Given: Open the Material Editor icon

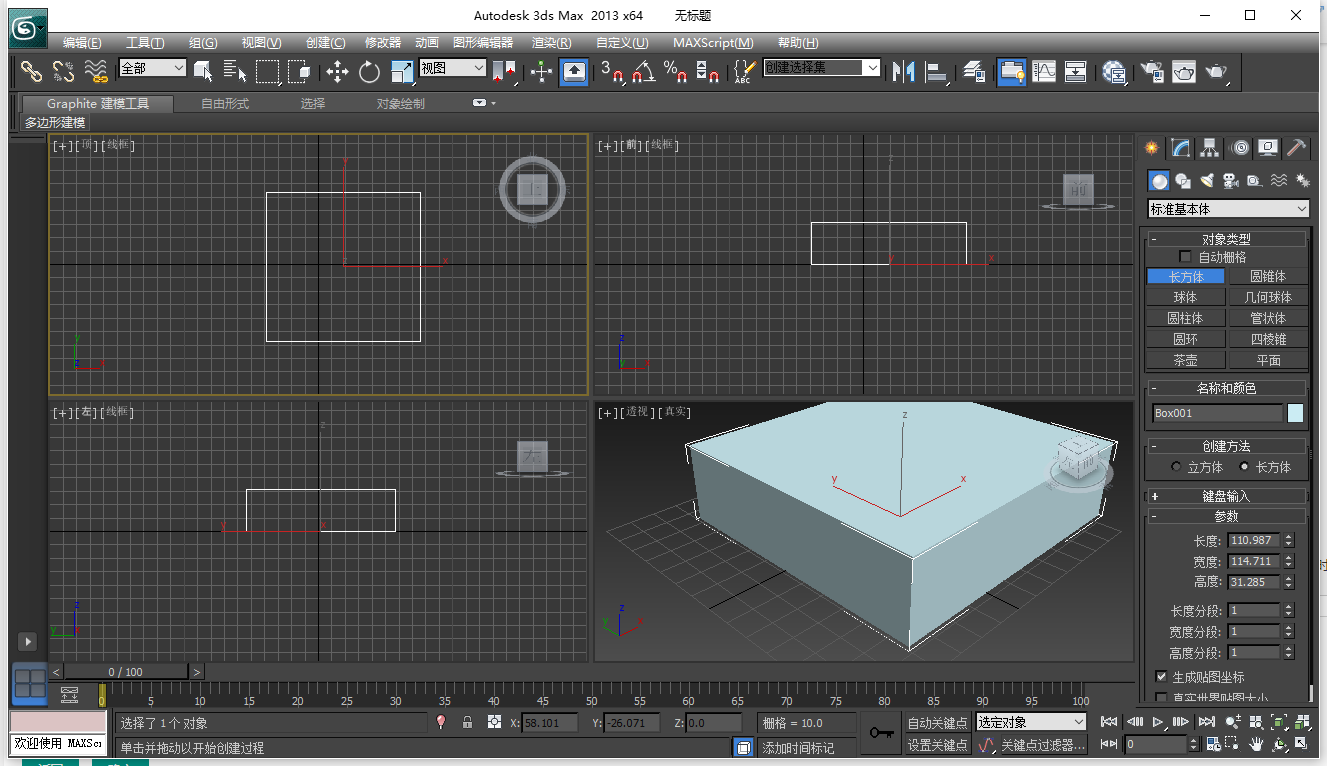Looking at the screenshot, I should (1114, 71).
